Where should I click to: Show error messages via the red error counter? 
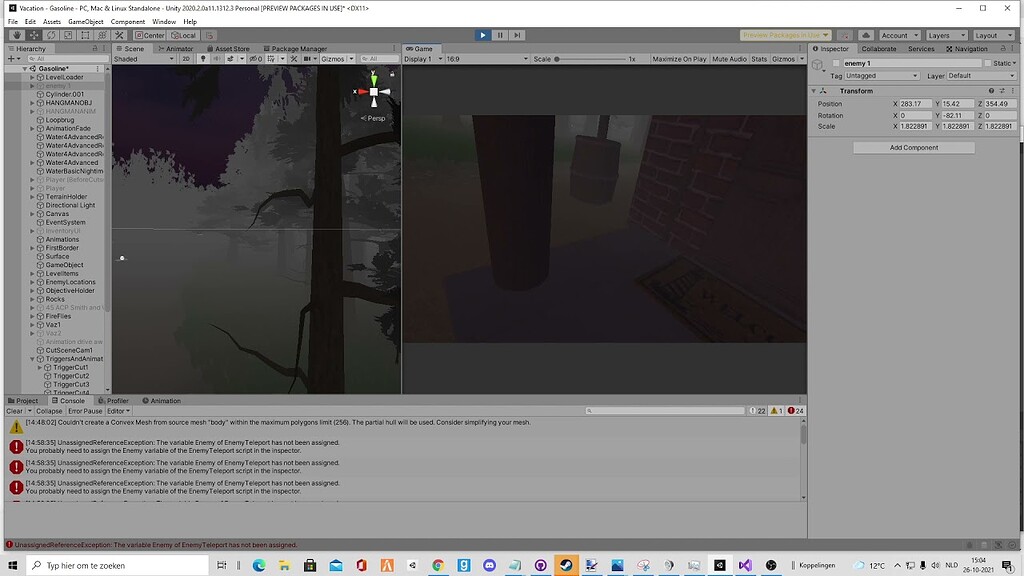coord(793,410)
